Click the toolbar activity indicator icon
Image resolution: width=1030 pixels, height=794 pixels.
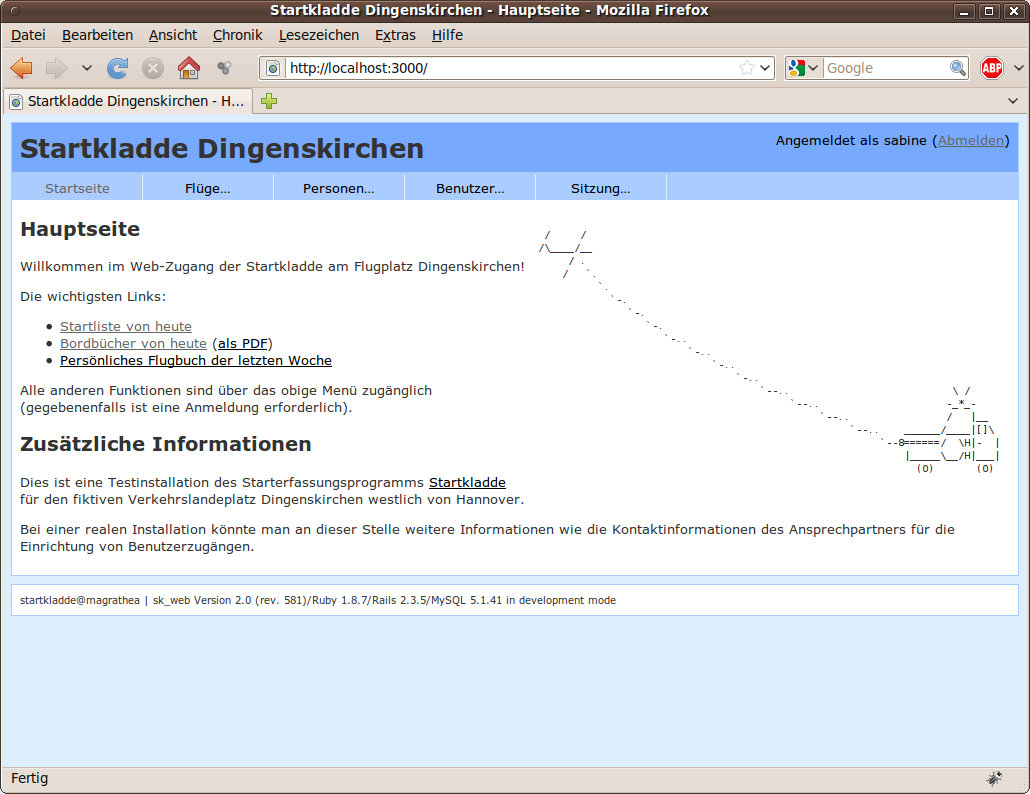pos(225,68)
